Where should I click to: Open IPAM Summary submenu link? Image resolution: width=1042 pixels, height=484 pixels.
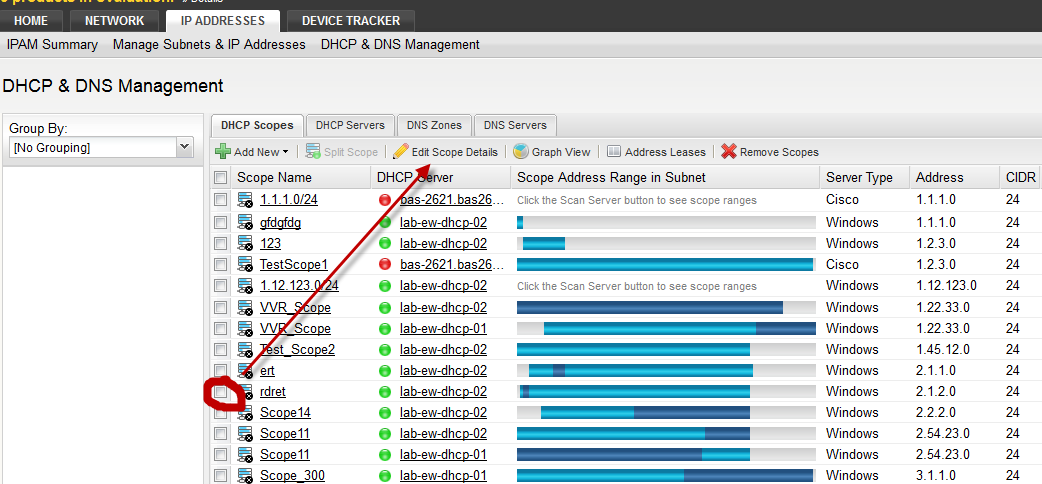52,45
